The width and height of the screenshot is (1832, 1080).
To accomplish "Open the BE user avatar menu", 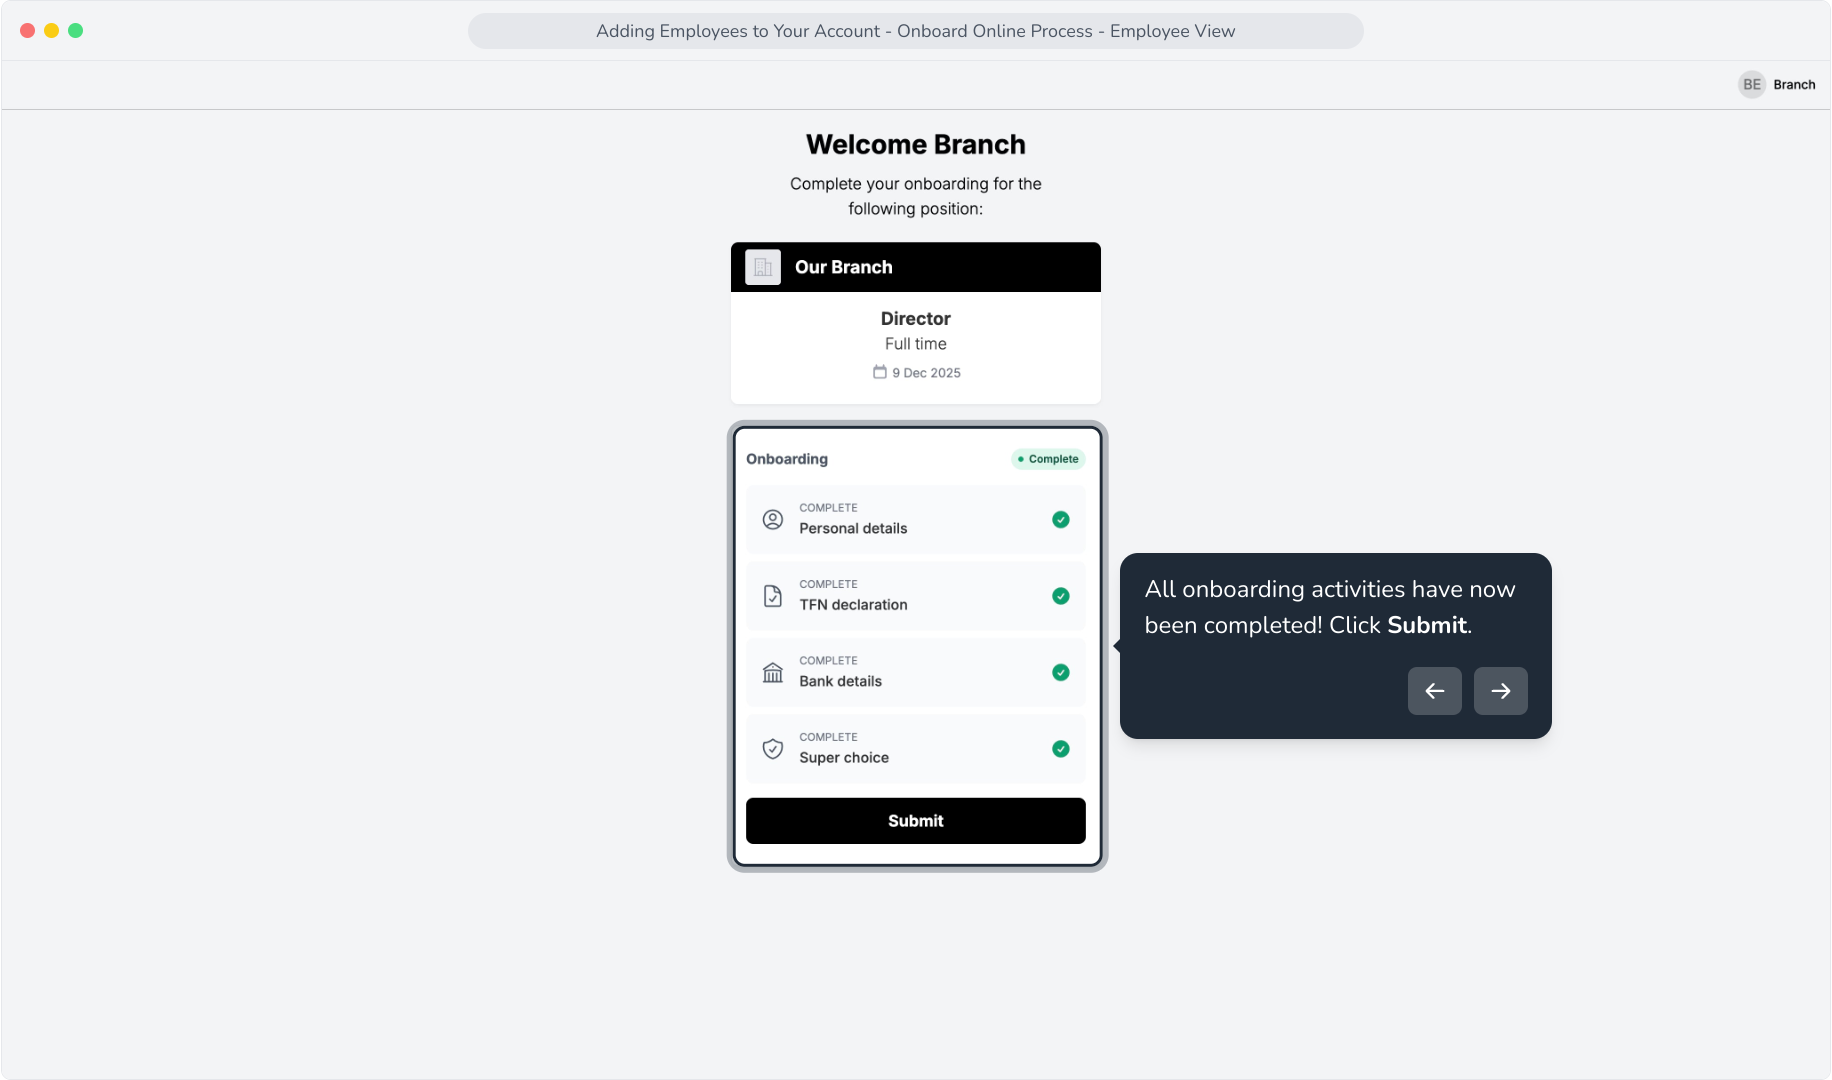I will coord(1752,85).
